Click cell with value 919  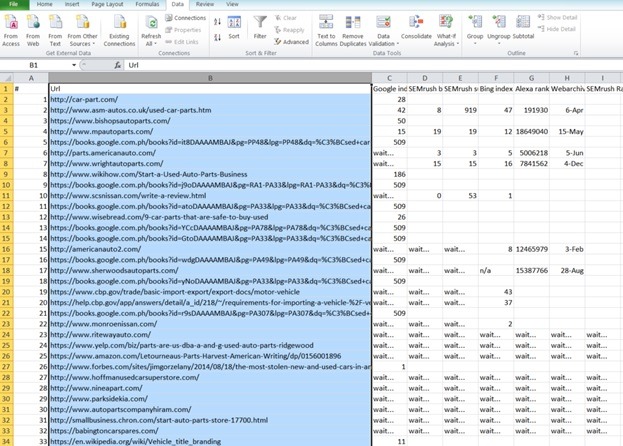tap(460, 110)
